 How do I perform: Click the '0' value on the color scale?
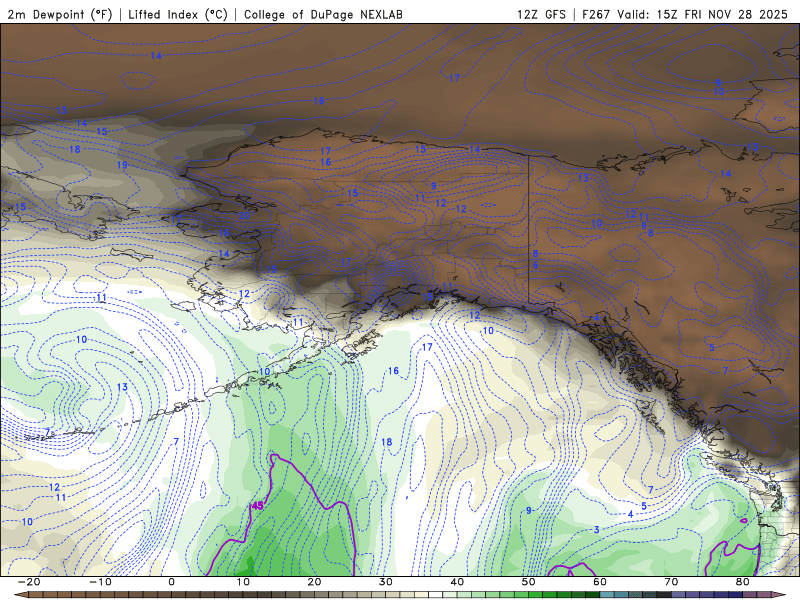pyautogui.click(x=171, y=582)
